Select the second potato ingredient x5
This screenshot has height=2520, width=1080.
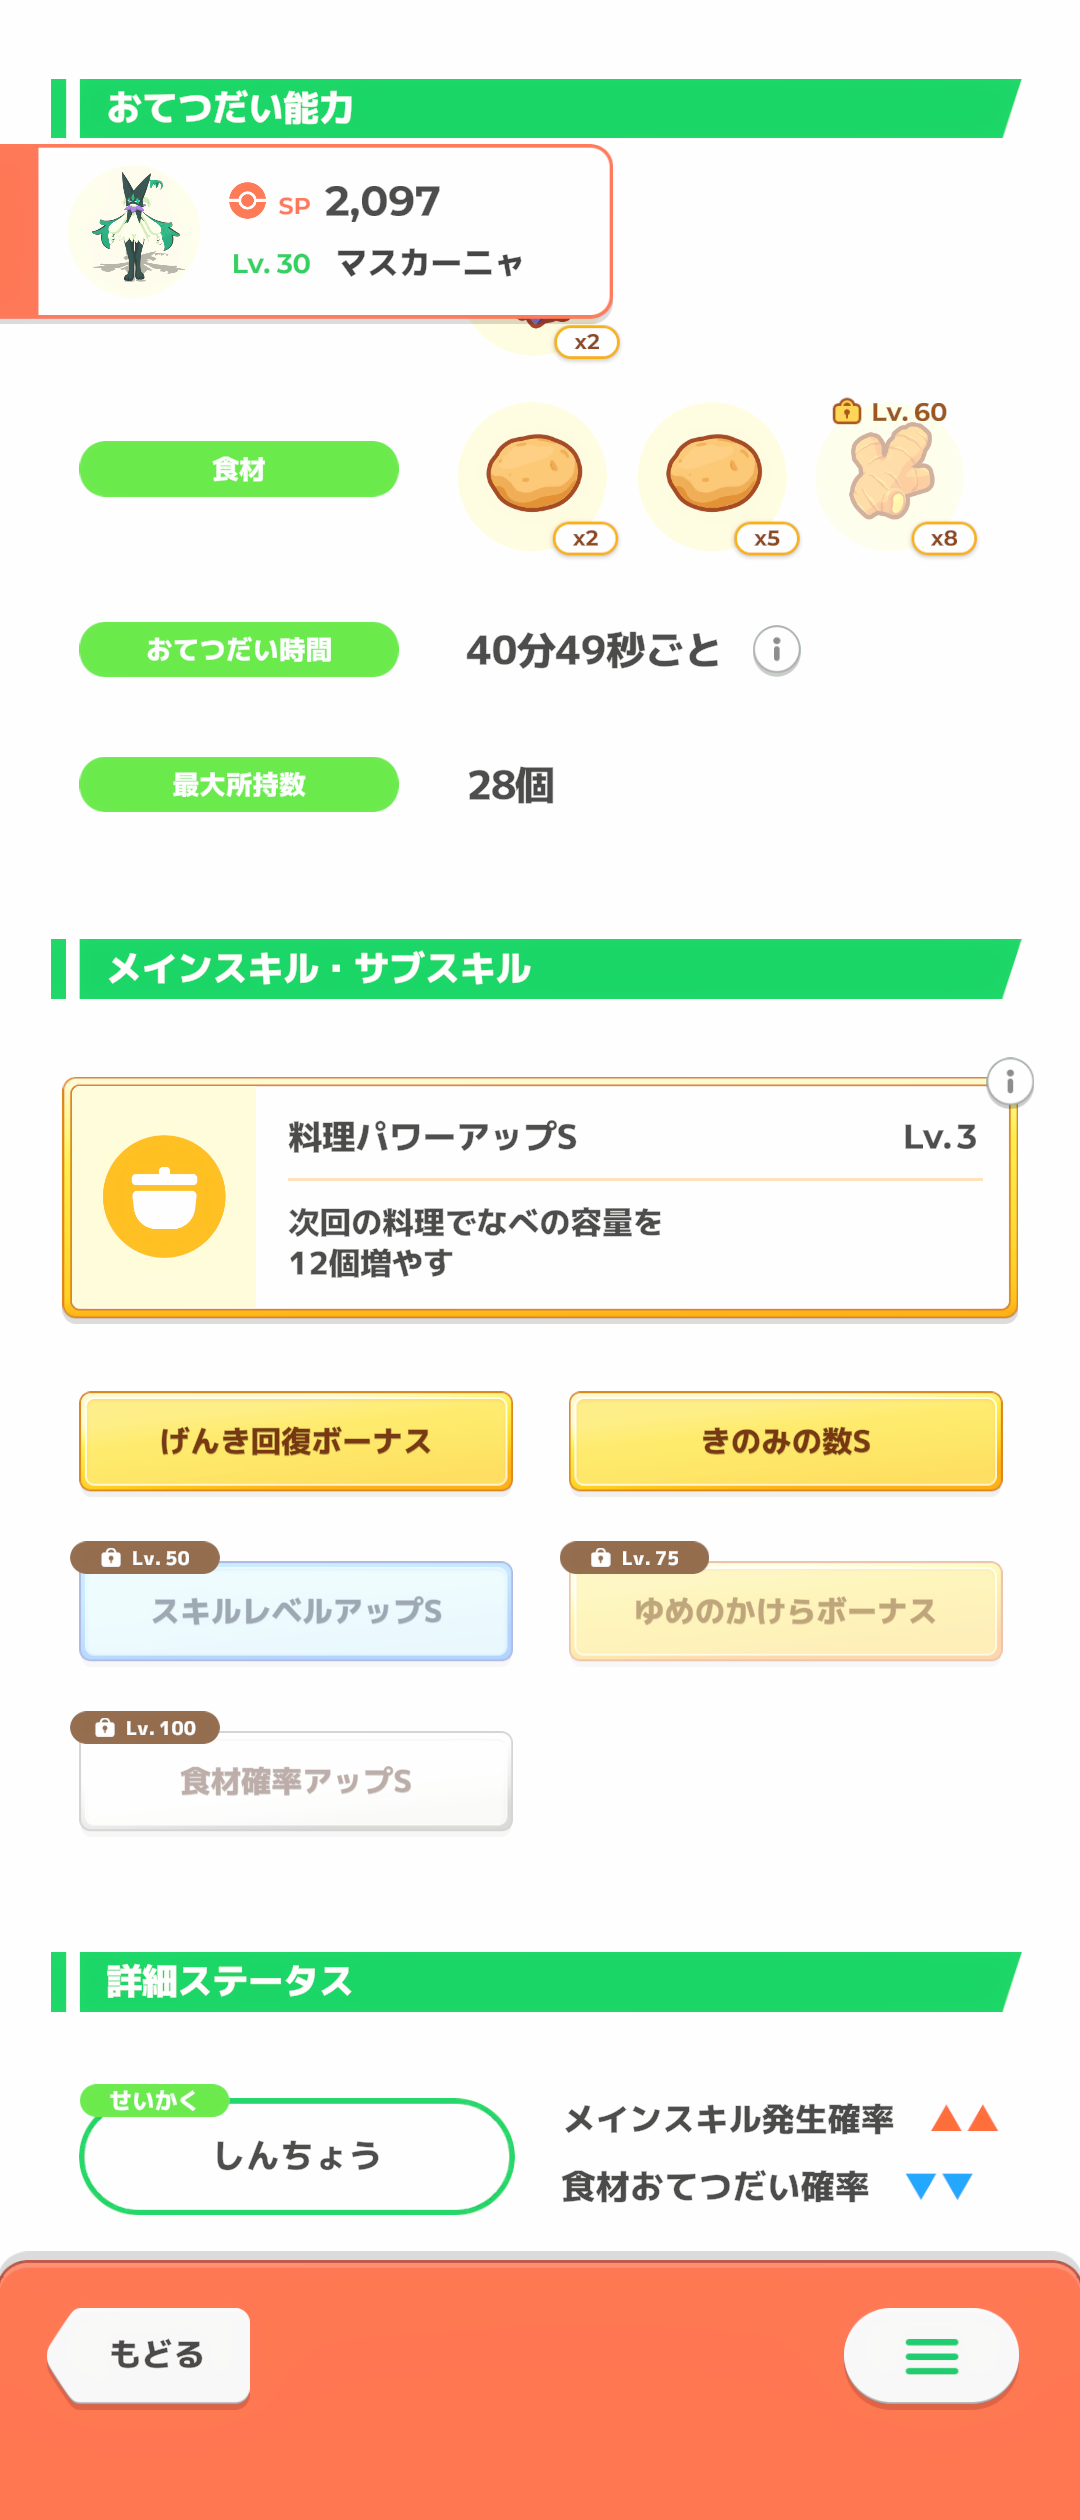[x=714, y=474]
